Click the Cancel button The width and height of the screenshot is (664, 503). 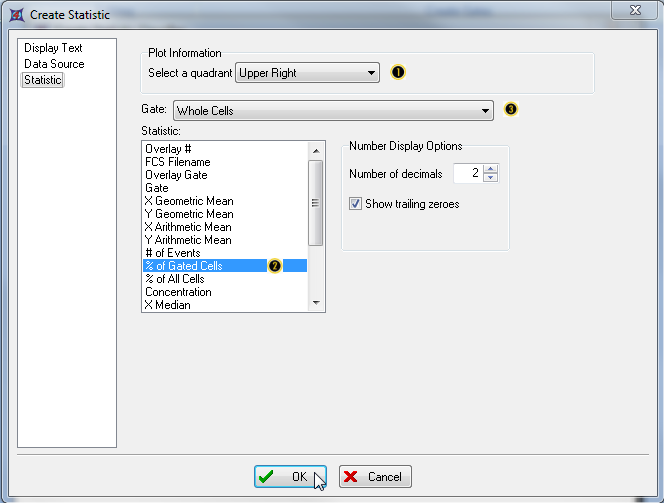pos(375,477)
